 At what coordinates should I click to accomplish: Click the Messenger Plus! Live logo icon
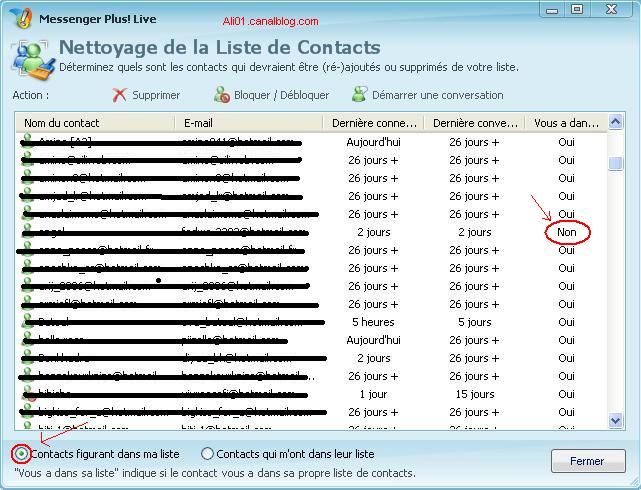pyautogui.click(x=22, y=18)
